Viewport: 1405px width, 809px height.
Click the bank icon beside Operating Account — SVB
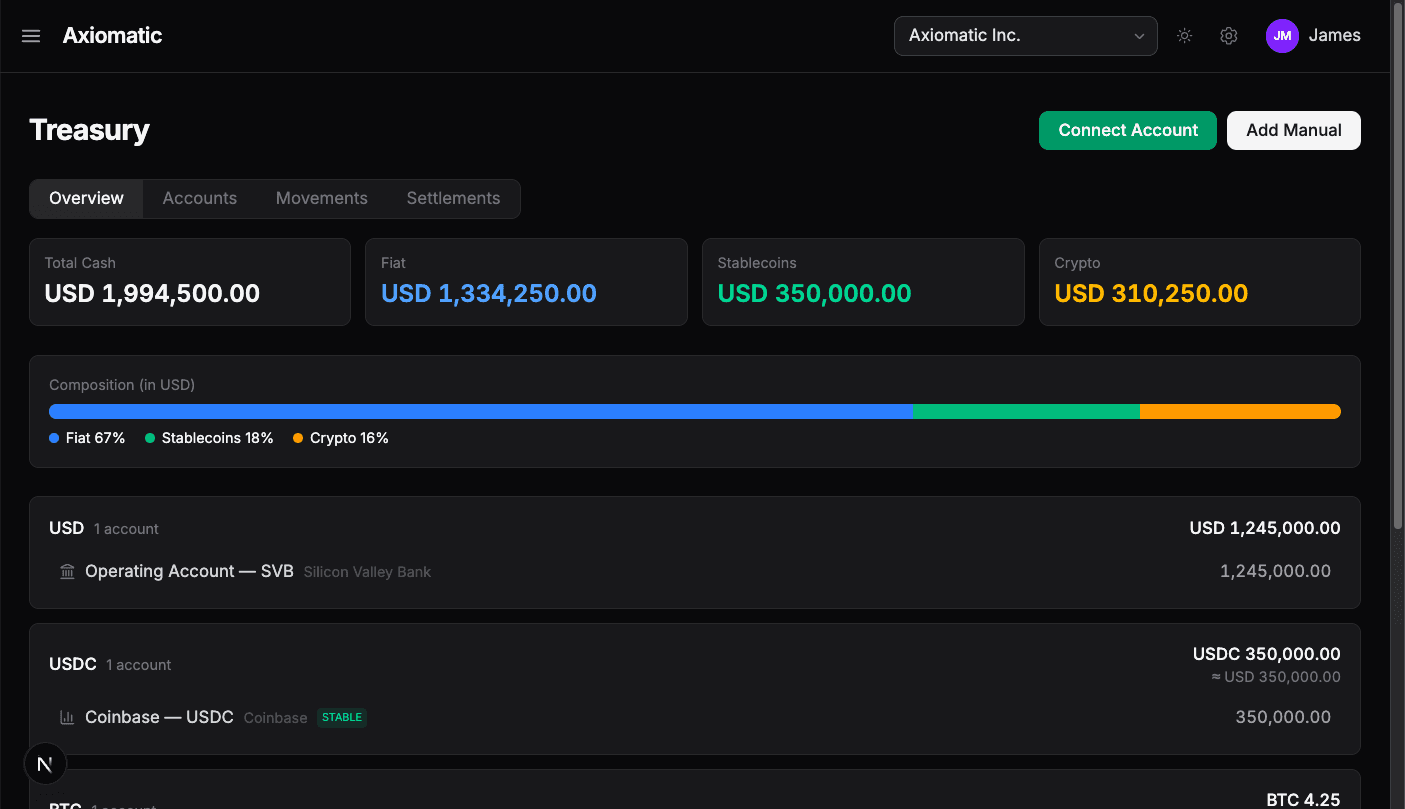coord(66,571)
